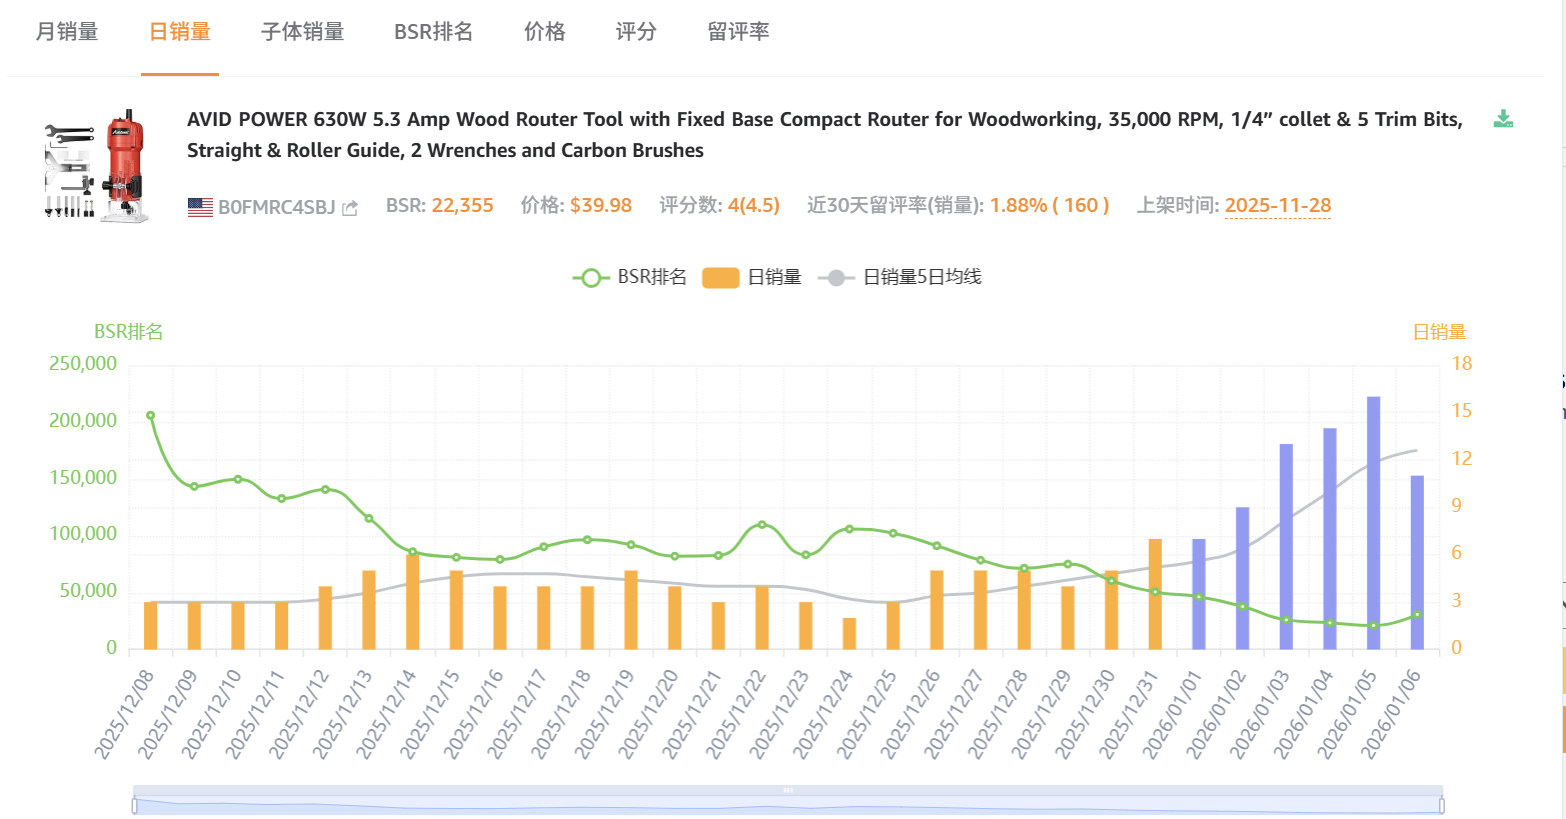
Task: Click the red router product thumbnail
Action: [97, 165]
